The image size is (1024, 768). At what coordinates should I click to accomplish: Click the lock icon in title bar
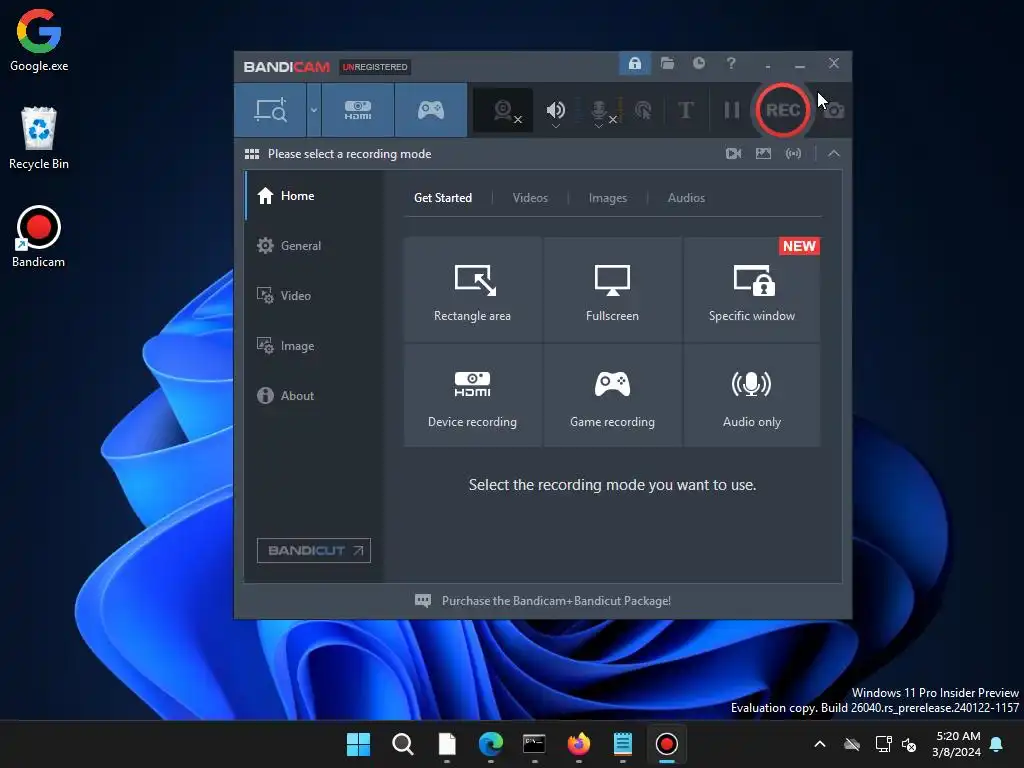635,63
